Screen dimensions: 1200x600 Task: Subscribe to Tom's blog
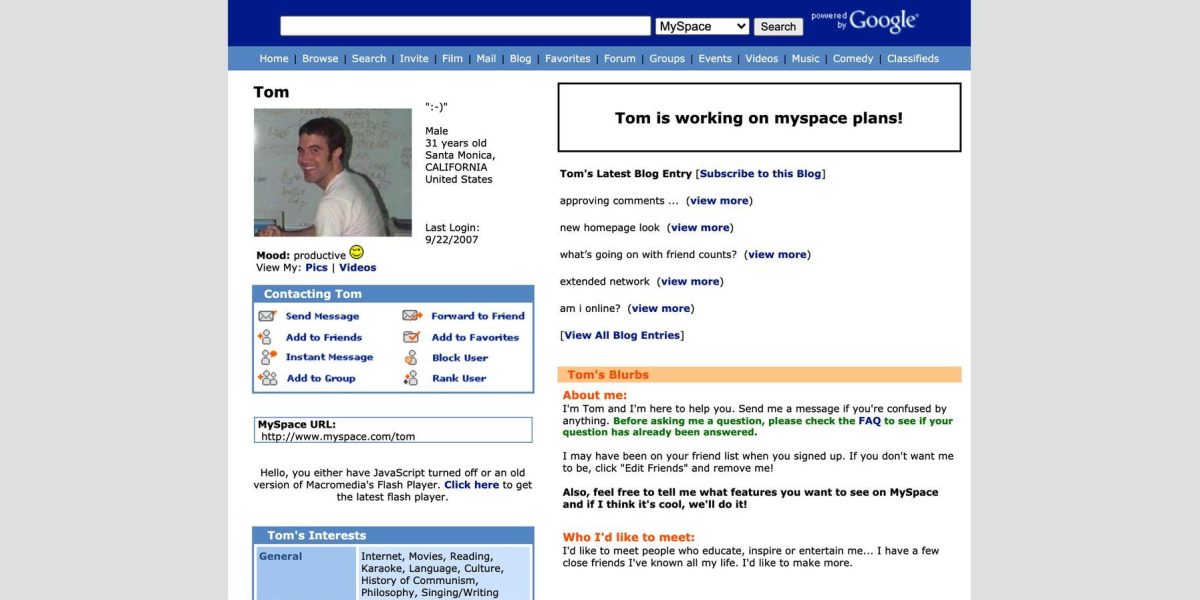tap(759, 173)
